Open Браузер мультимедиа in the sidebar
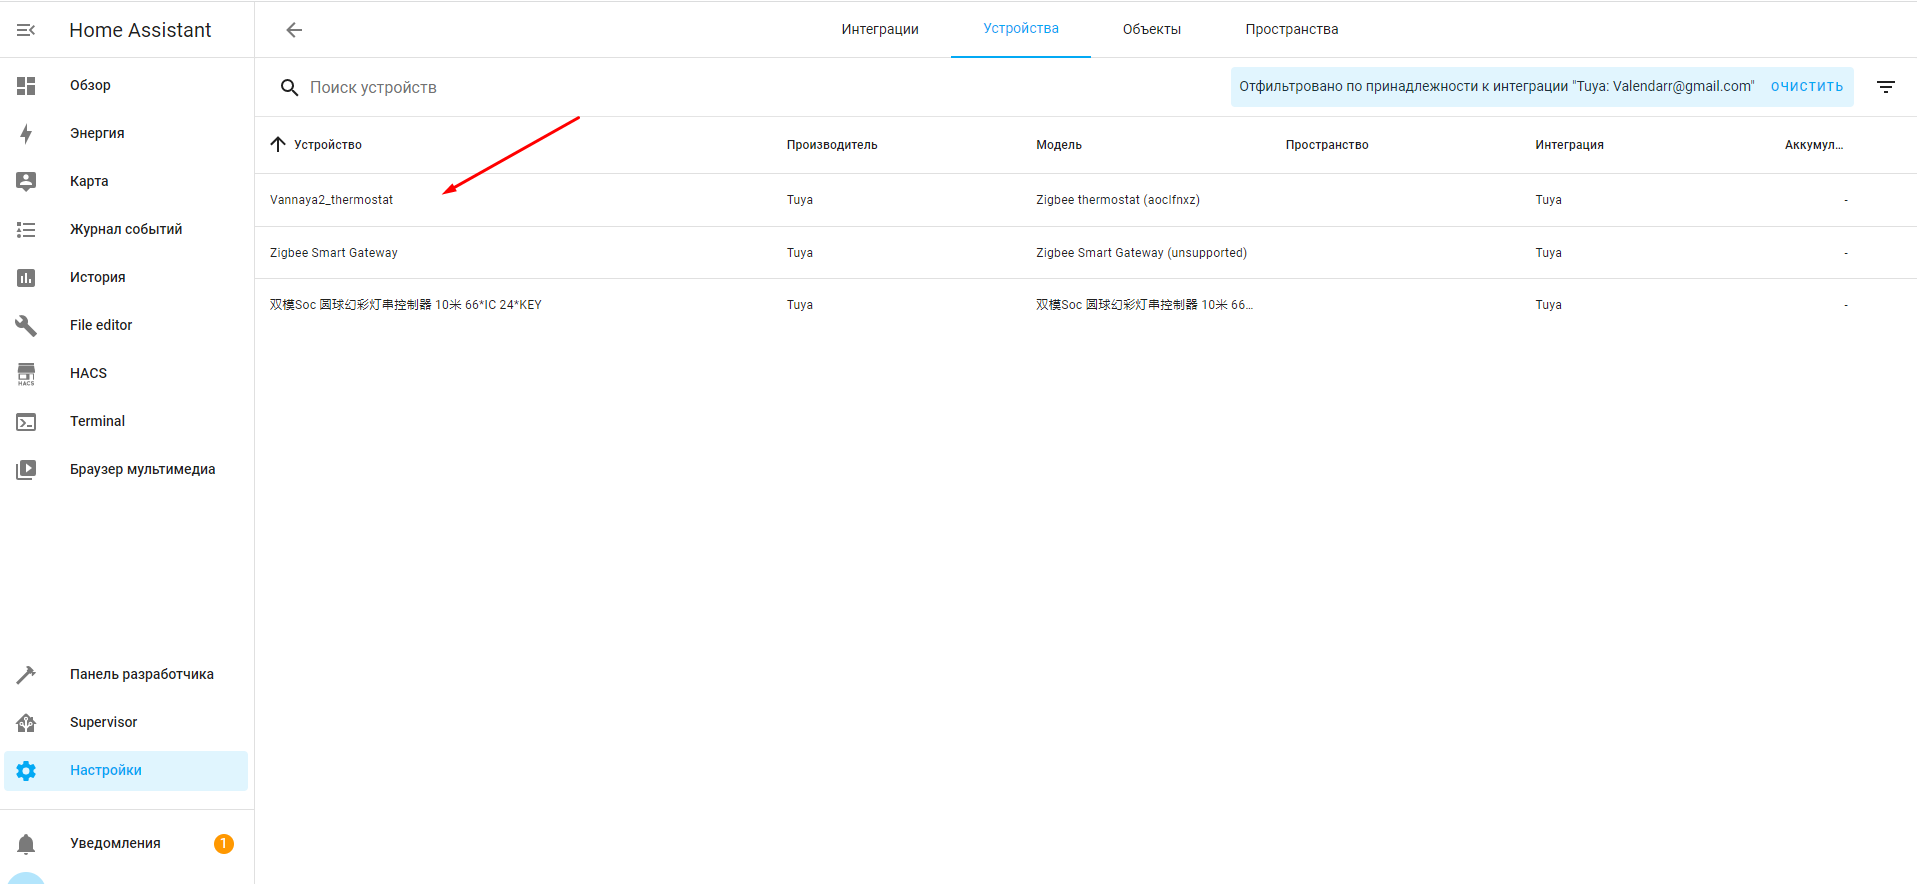 [126, 470]
